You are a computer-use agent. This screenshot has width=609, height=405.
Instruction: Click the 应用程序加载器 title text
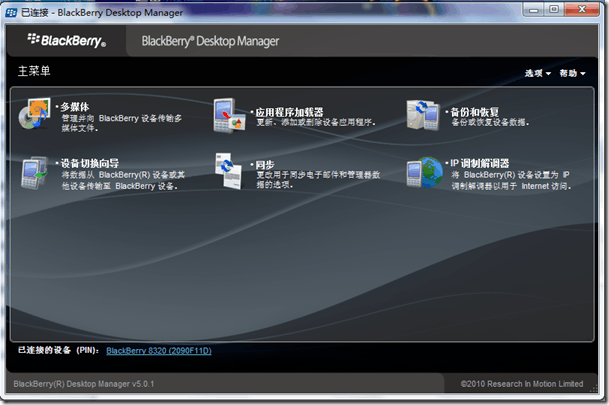[x=289, y=112]
